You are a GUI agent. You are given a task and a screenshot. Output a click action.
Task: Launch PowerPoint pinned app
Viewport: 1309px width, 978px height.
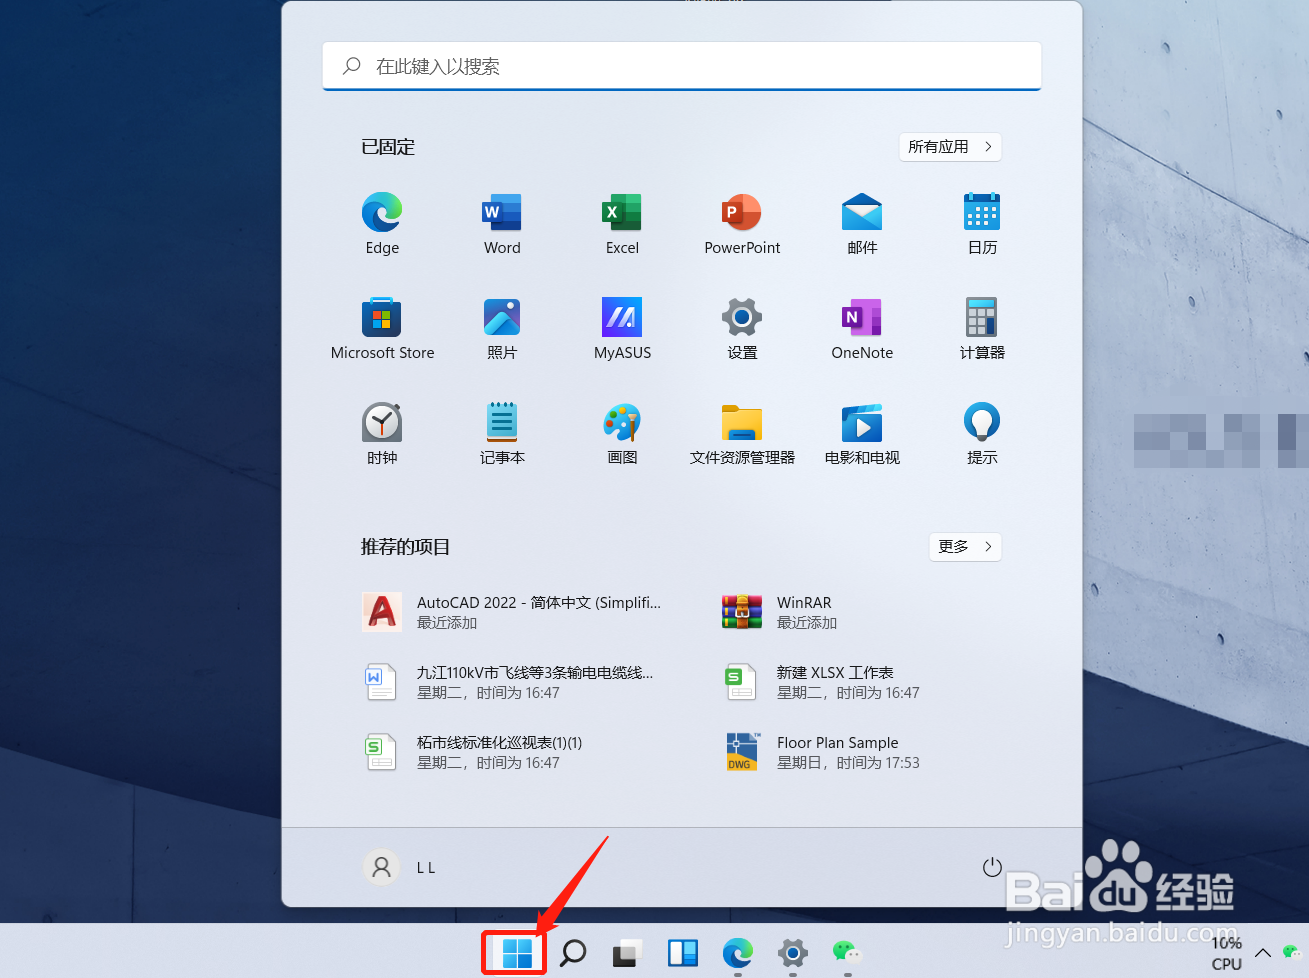(742, 224)
